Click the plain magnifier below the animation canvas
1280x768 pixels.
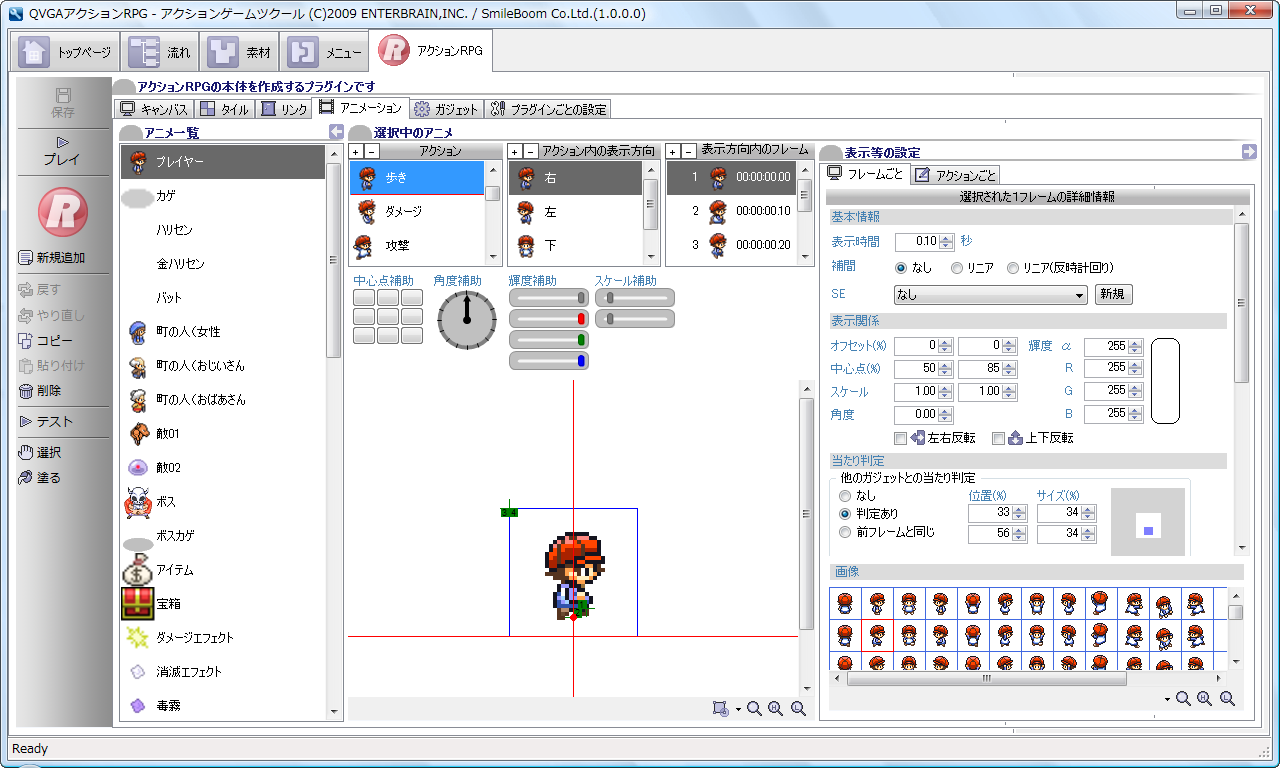(754, 708)
